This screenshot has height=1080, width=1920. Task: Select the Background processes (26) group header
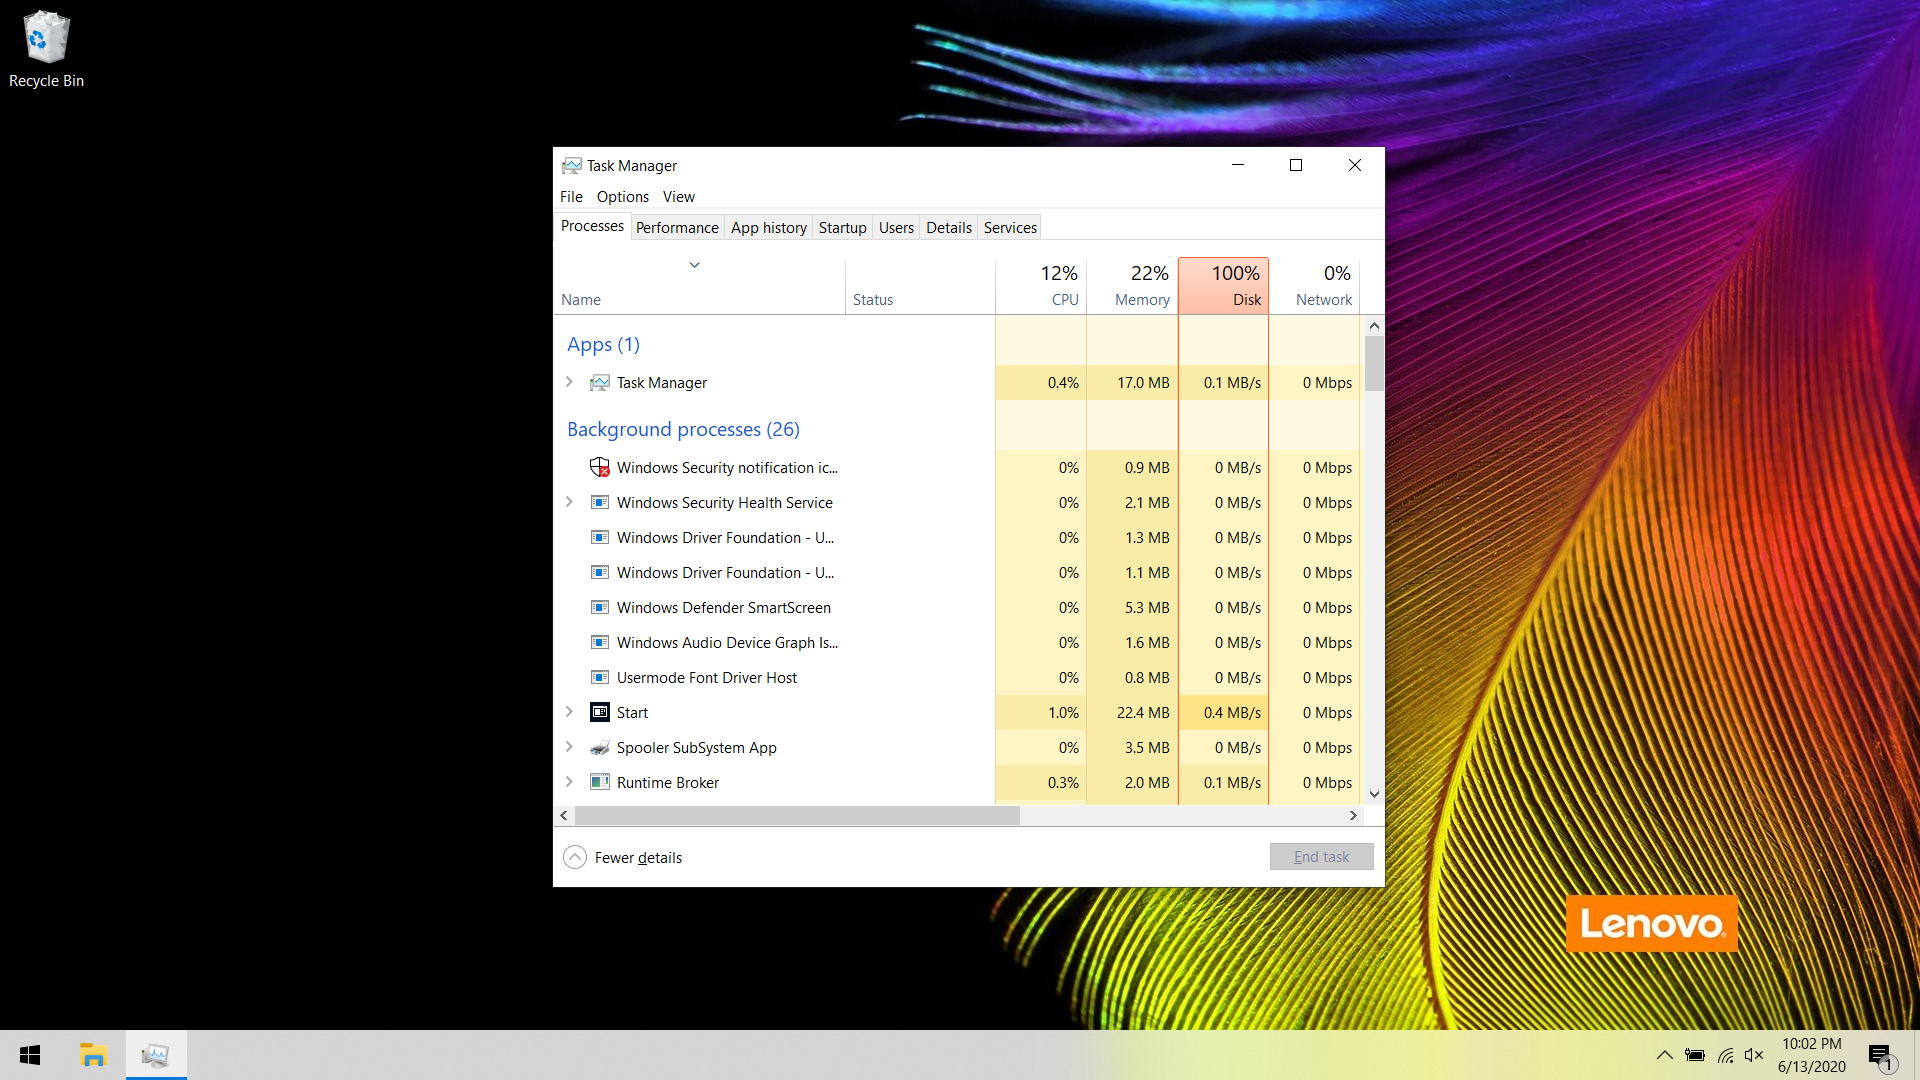point(683,430)
